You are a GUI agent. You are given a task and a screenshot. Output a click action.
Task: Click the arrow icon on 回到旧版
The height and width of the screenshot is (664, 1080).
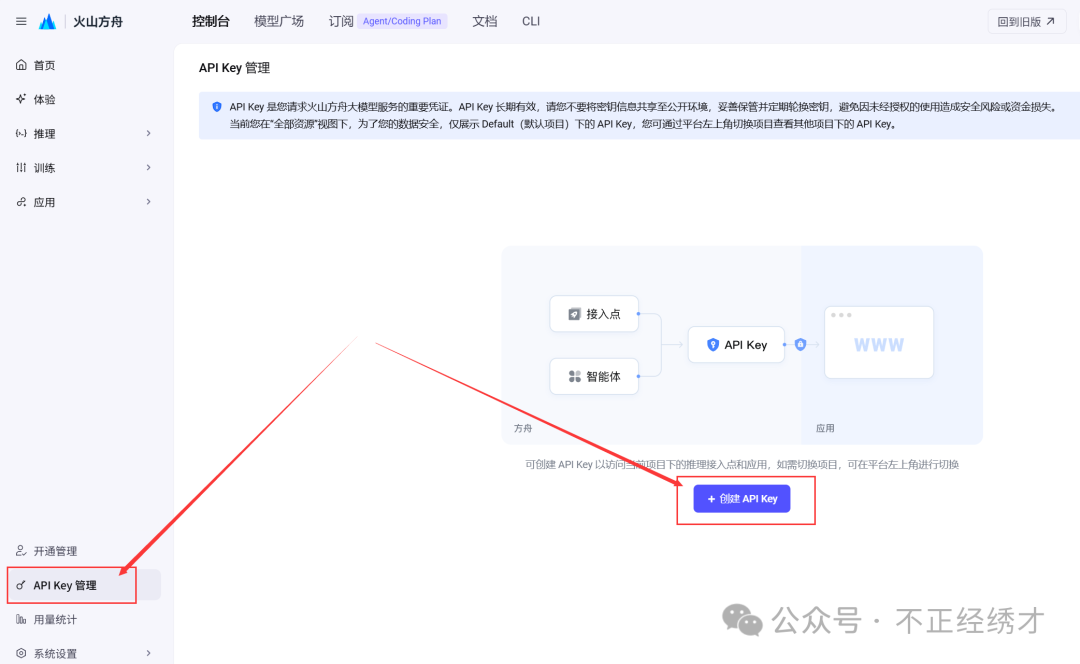pyautogui.click(x=1050, y=21)
